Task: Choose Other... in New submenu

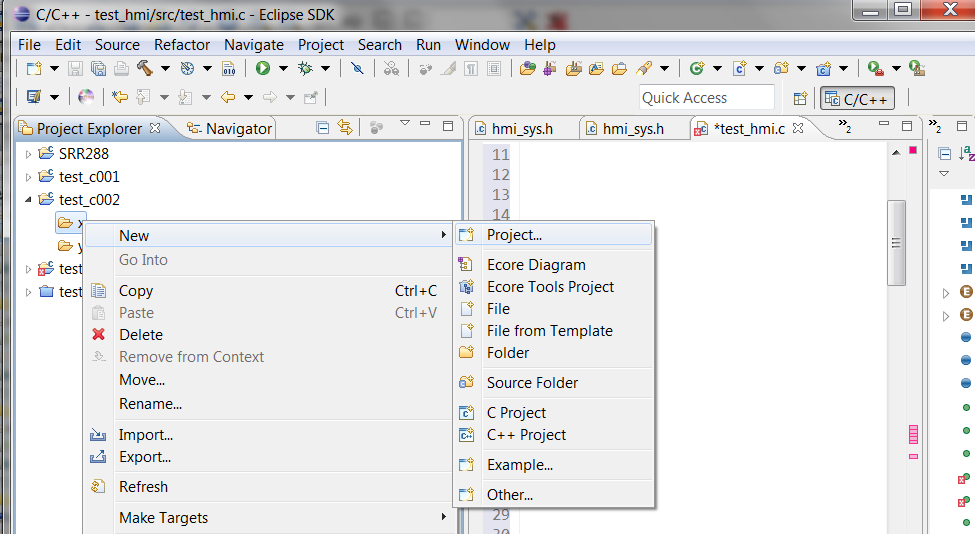Action: (553, 495)
